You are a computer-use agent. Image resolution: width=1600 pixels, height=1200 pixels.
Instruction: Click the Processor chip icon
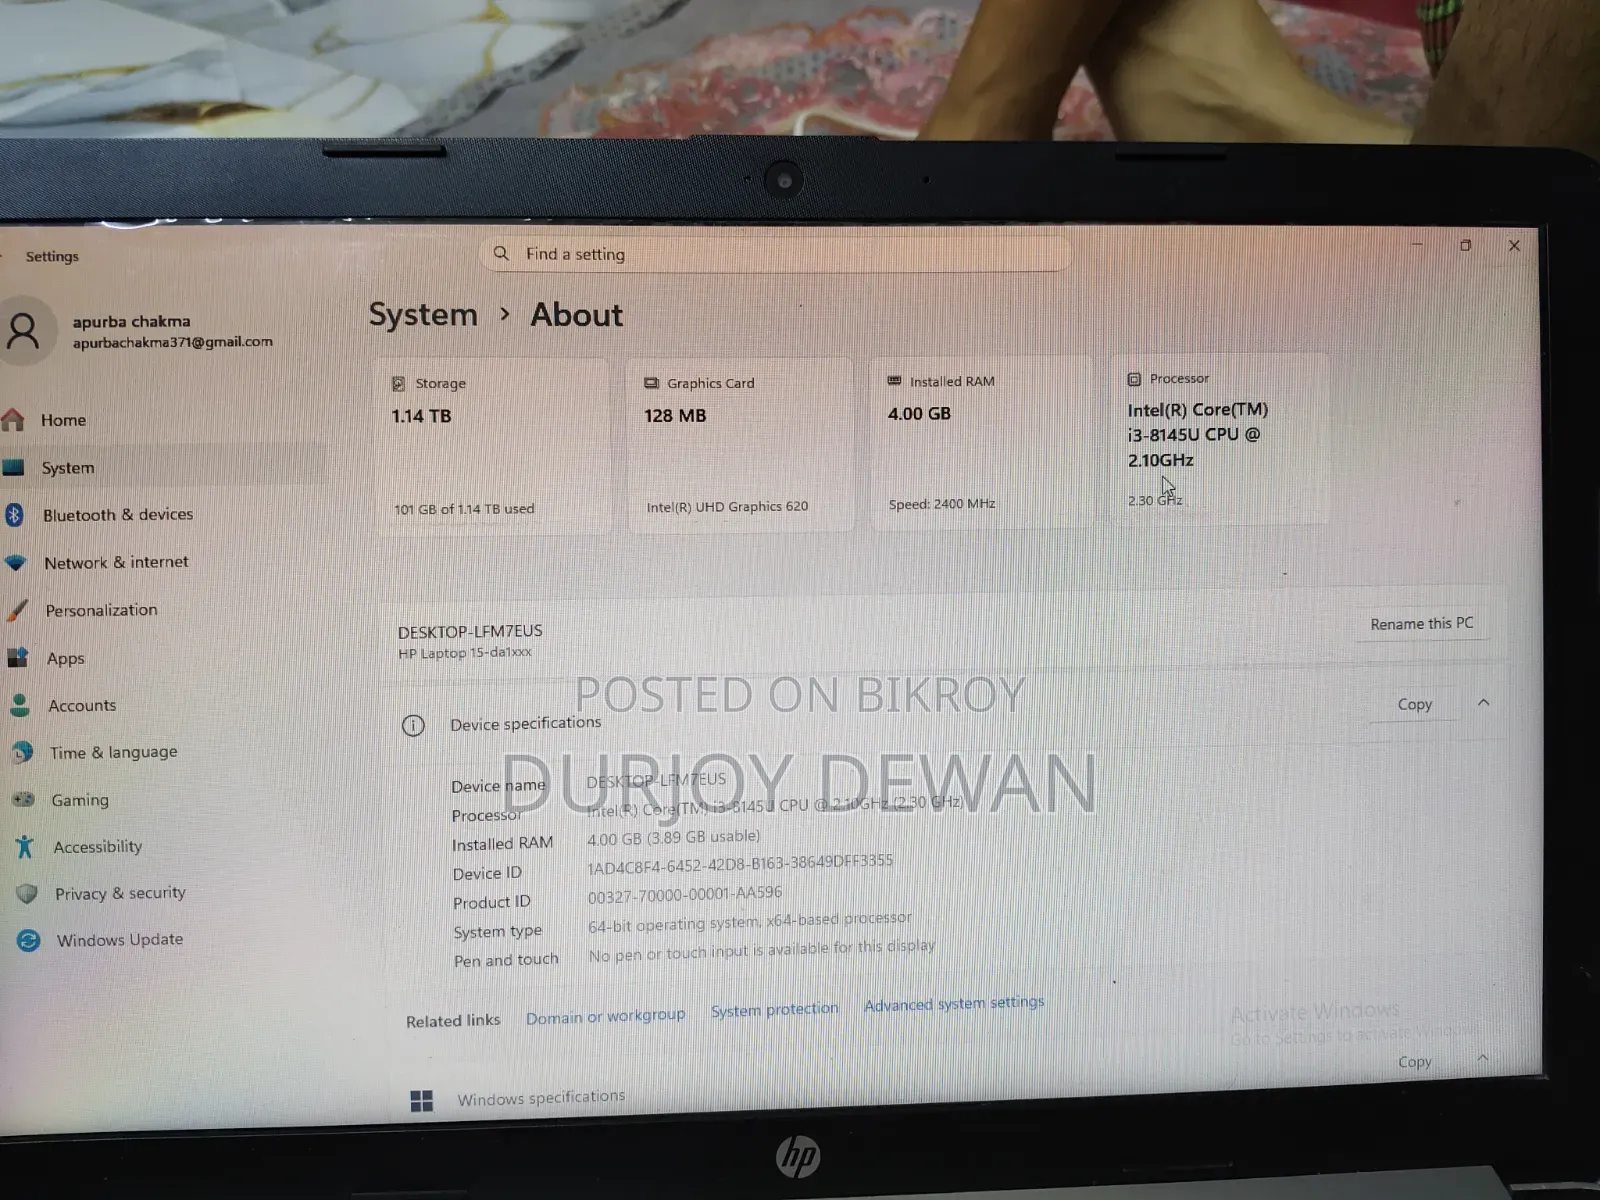pyautogui.click(x=1134, y=379)
